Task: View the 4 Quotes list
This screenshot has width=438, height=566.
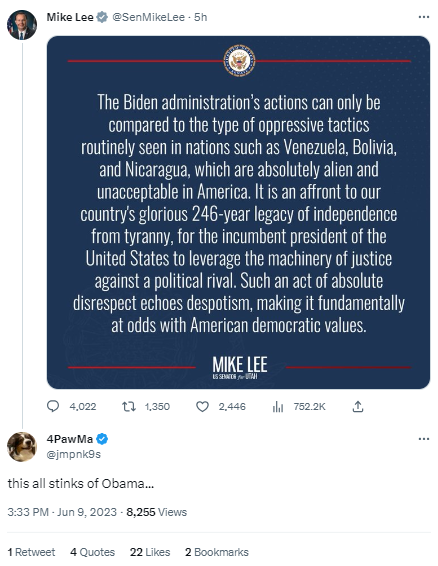Action: [x=92, y=552]
